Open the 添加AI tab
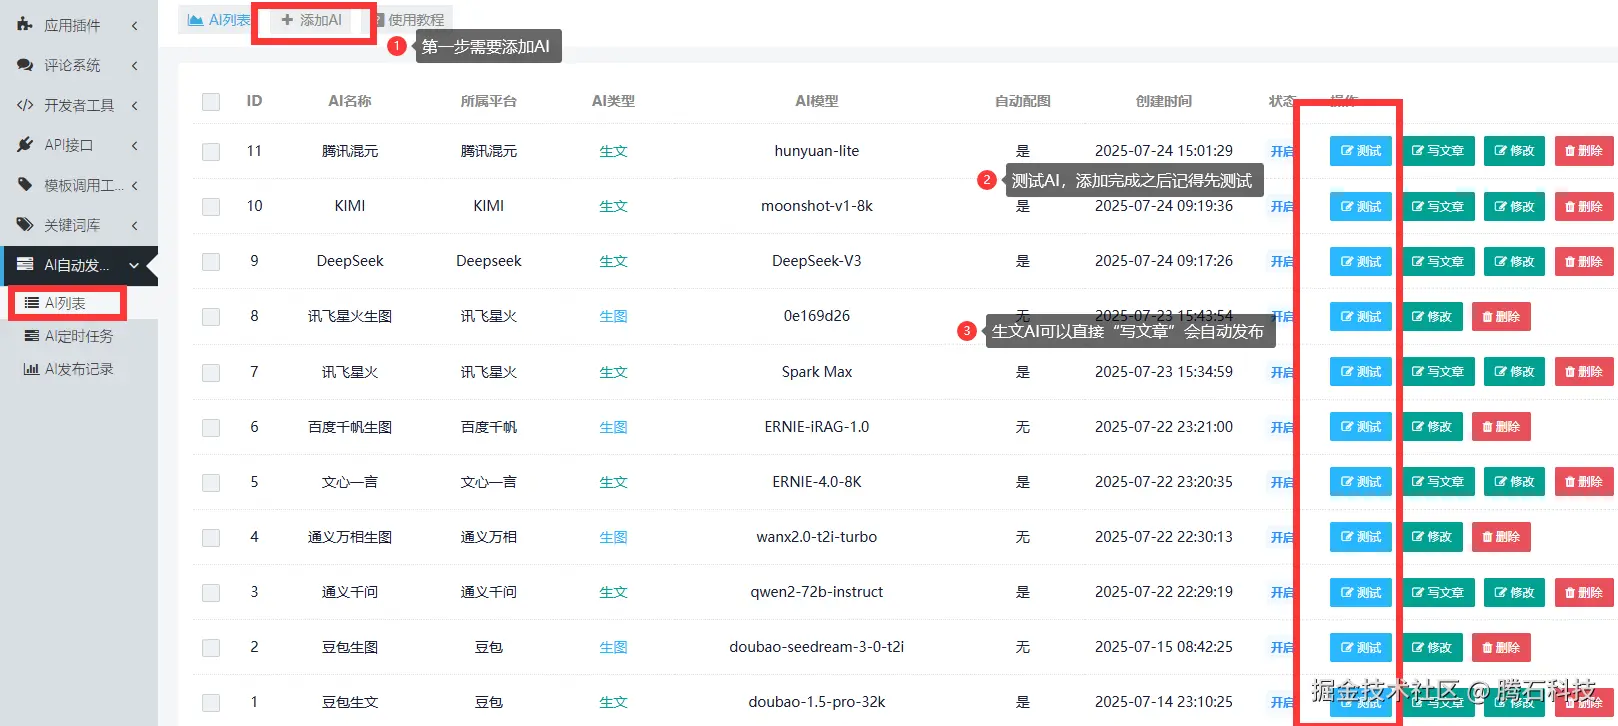This screenshot has width=1618, height=726. [x=312, y=20]
